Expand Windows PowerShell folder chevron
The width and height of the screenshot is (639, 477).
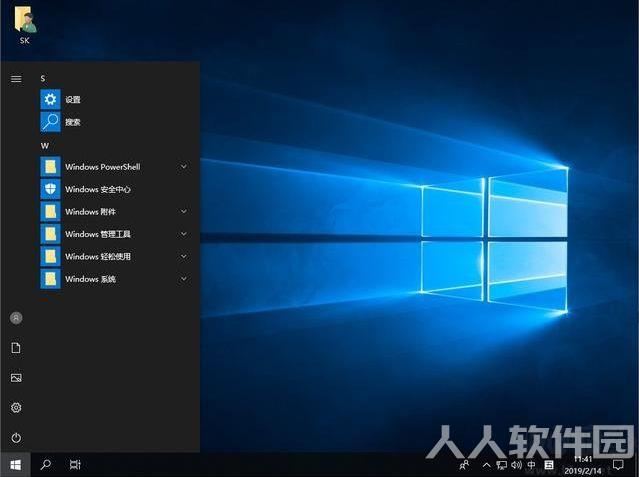pos(184,166)
